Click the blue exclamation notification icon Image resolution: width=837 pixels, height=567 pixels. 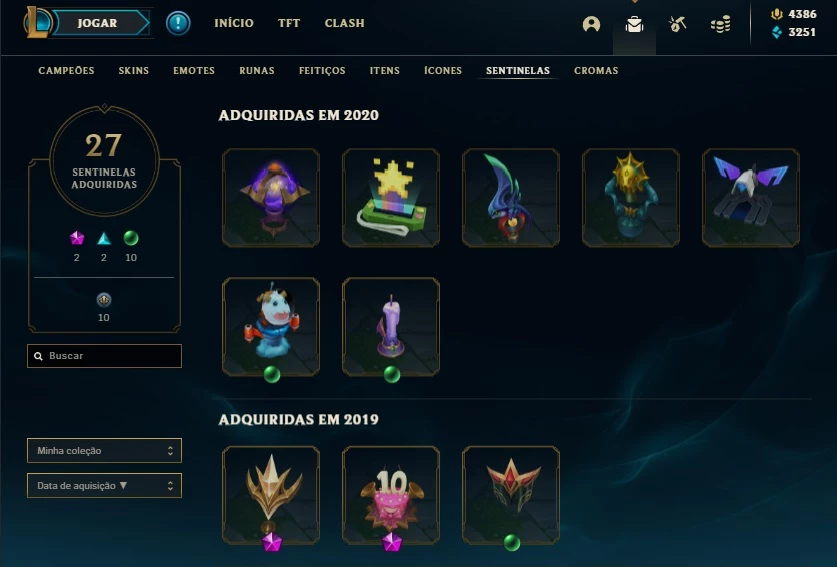[x=178, y=23]
